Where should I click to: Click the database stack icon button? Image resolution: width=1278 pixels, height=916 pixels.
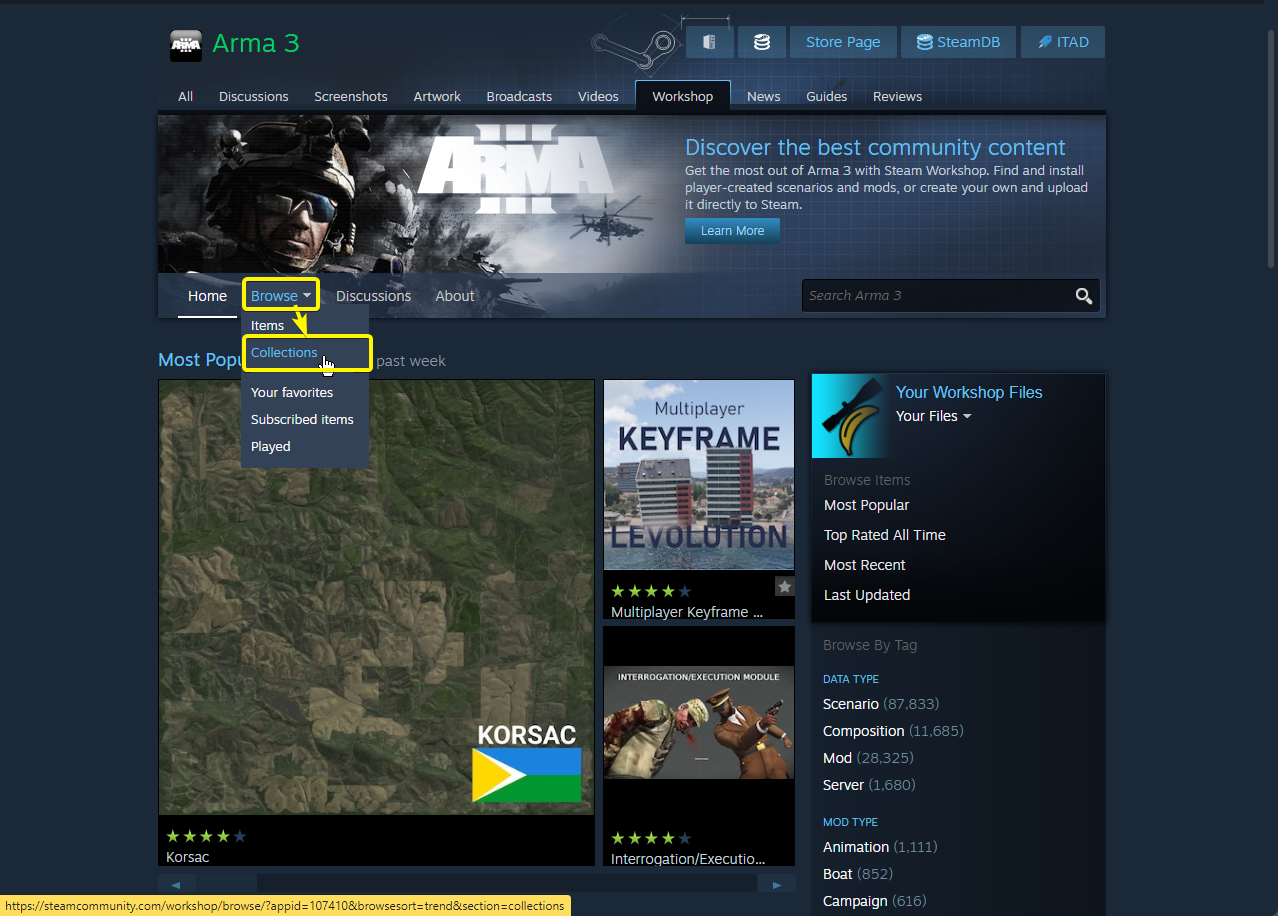pyautogui.click(x=762, y=42)
